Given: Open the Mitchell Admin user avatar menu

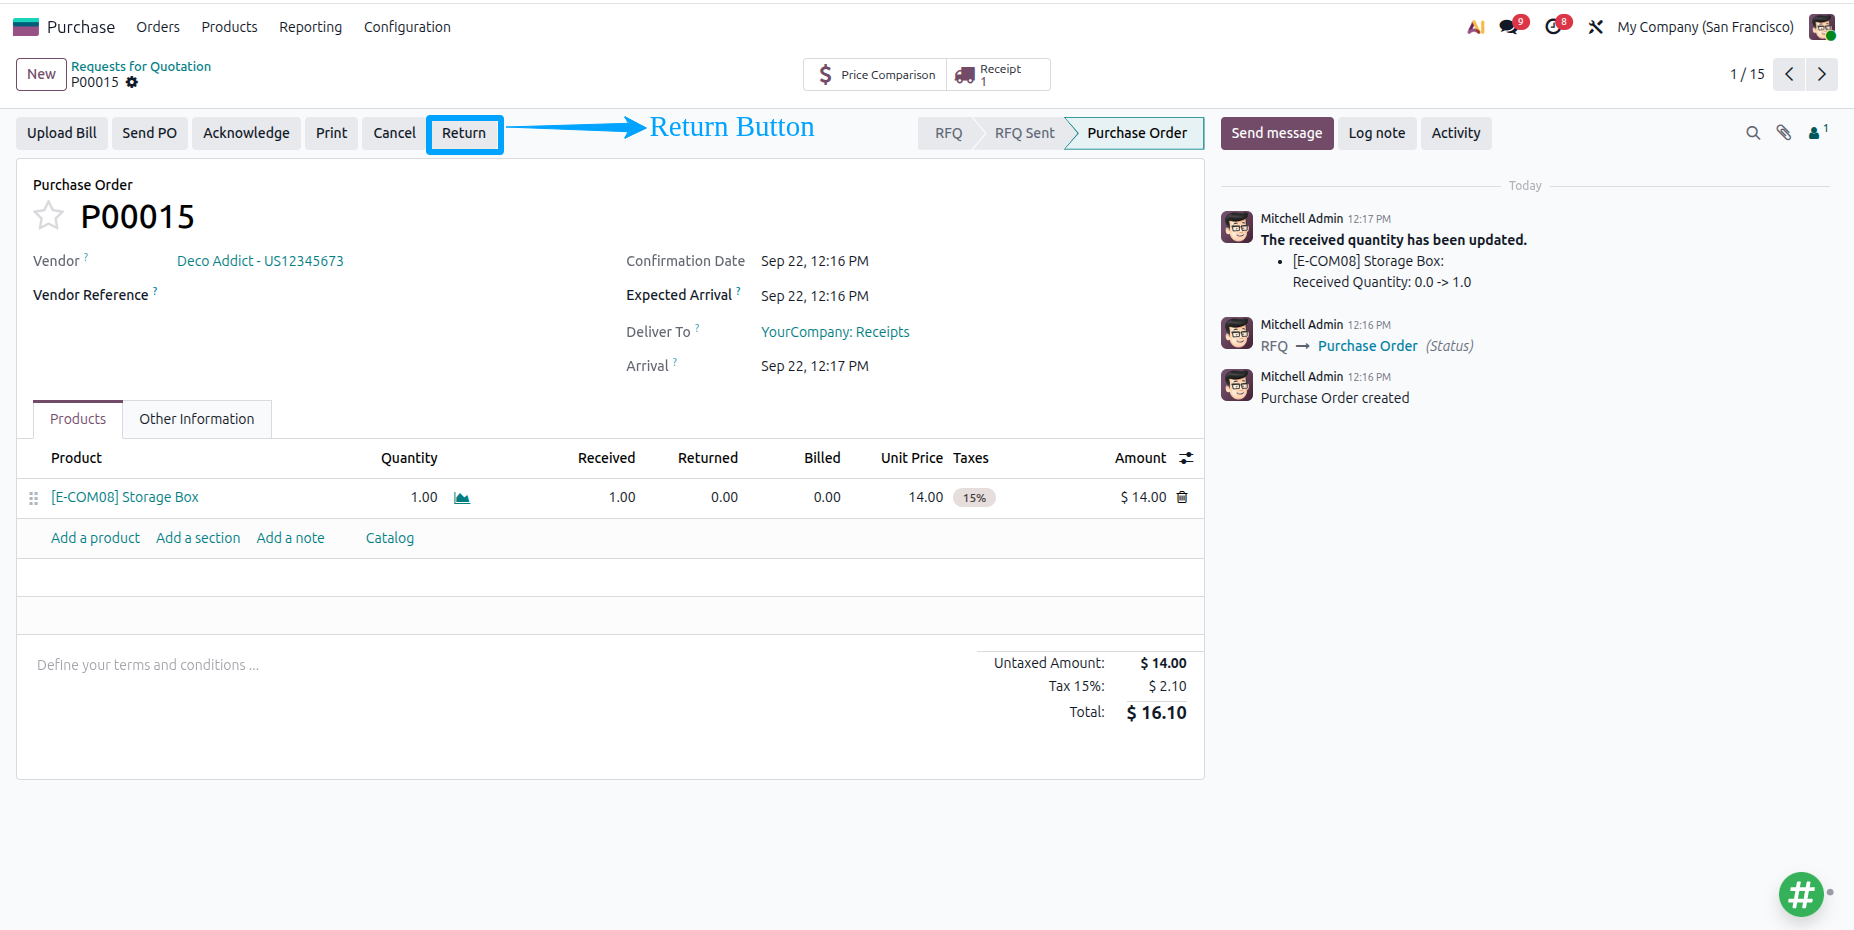Looking at the screenshot, I should (1822, 27).
